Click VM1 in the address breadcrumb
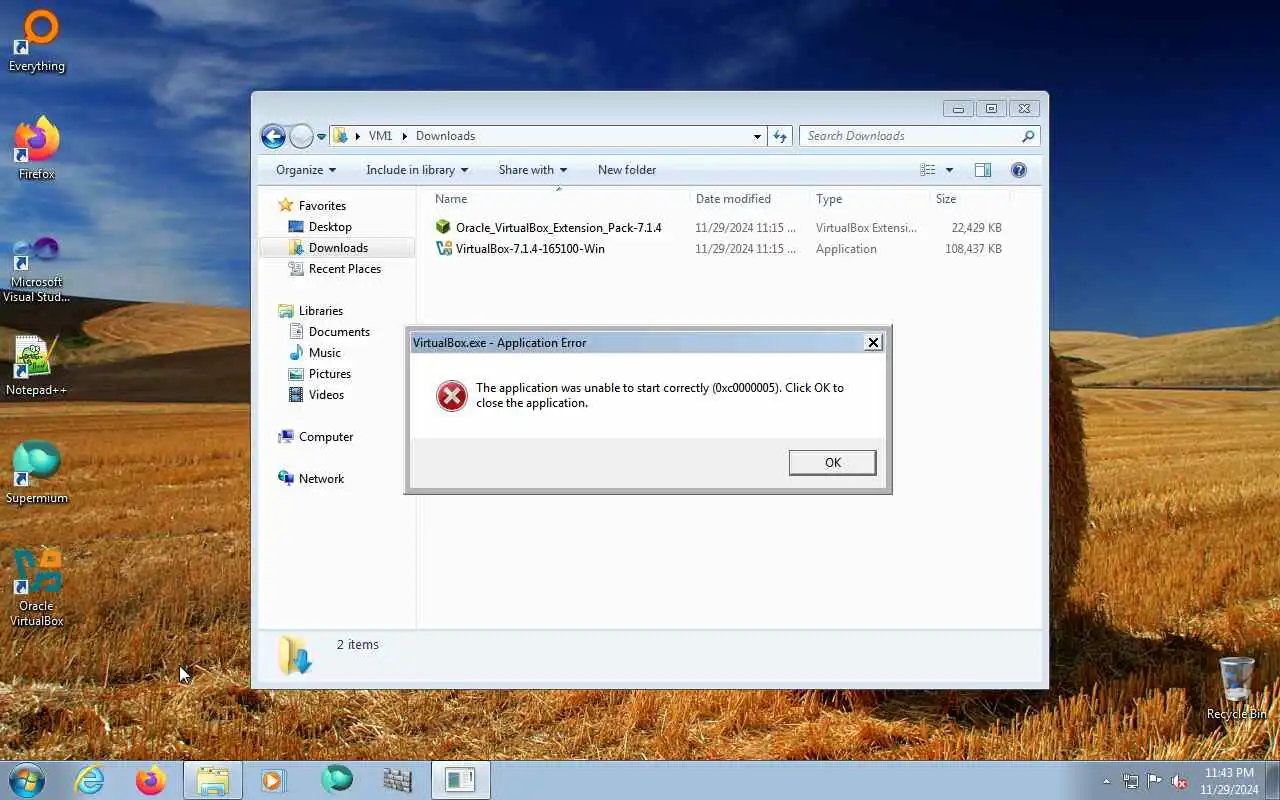This screenshot has height=800, width=1280. click(380, 136)
